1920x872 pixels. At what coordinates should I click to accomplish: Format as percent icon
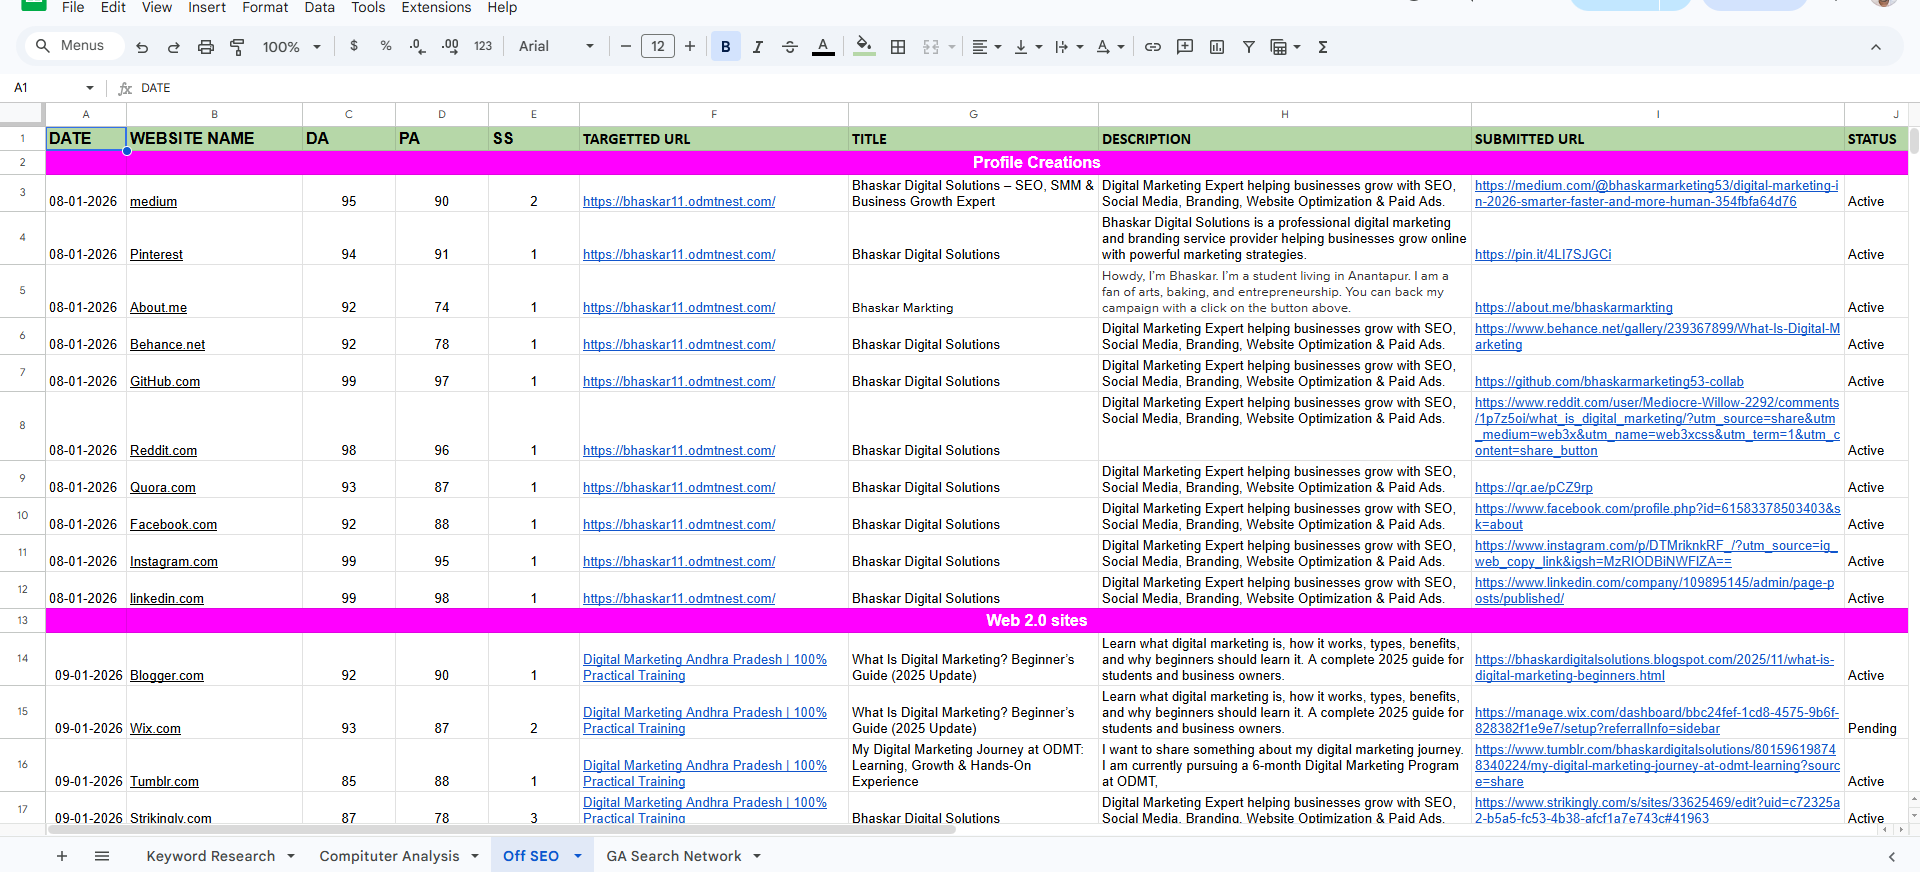[x=386, y=46]
